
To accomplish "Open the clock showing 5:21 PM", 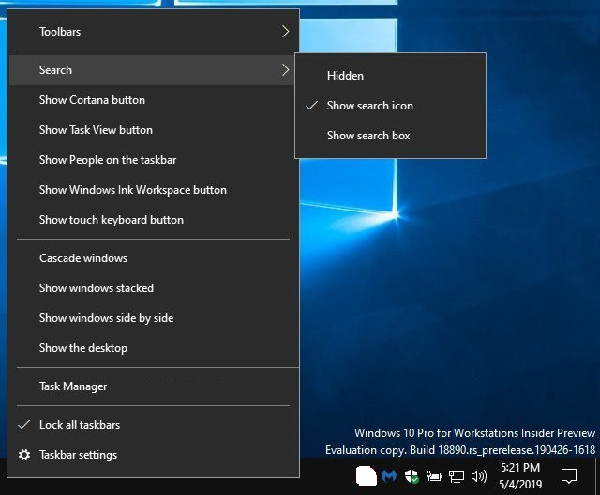I will point(520,476).
